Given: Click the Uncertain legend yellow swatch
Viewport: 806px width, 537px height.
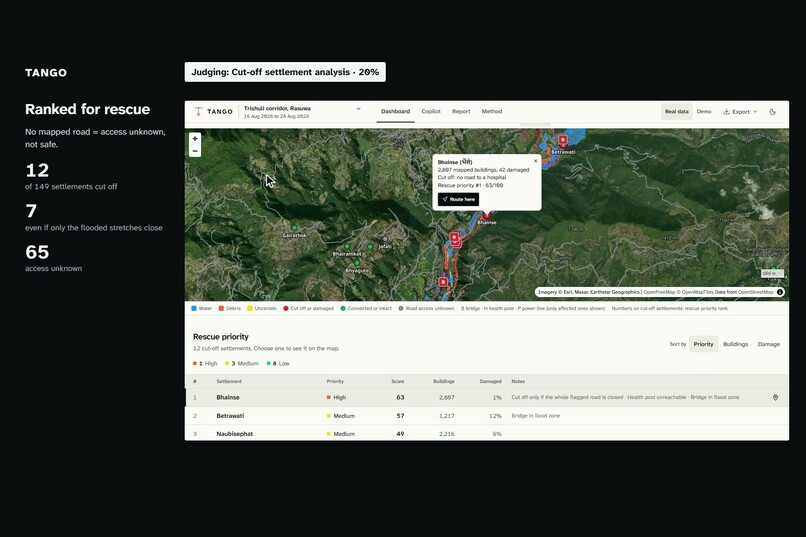Looking at the screenshot, I should pos(250,308).
